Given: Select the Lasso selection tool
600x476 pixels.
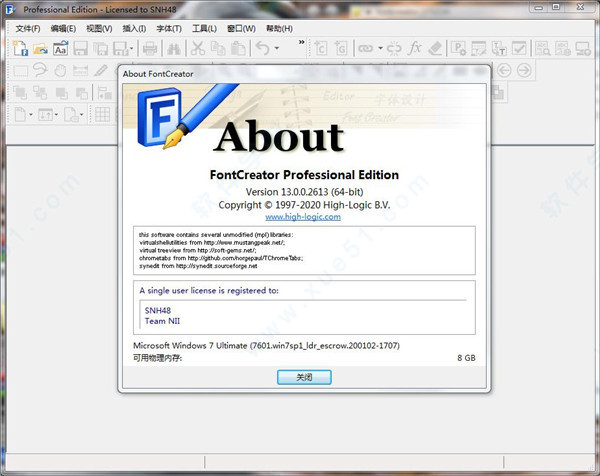Looking at the screenshot, I should pos(40,70).
